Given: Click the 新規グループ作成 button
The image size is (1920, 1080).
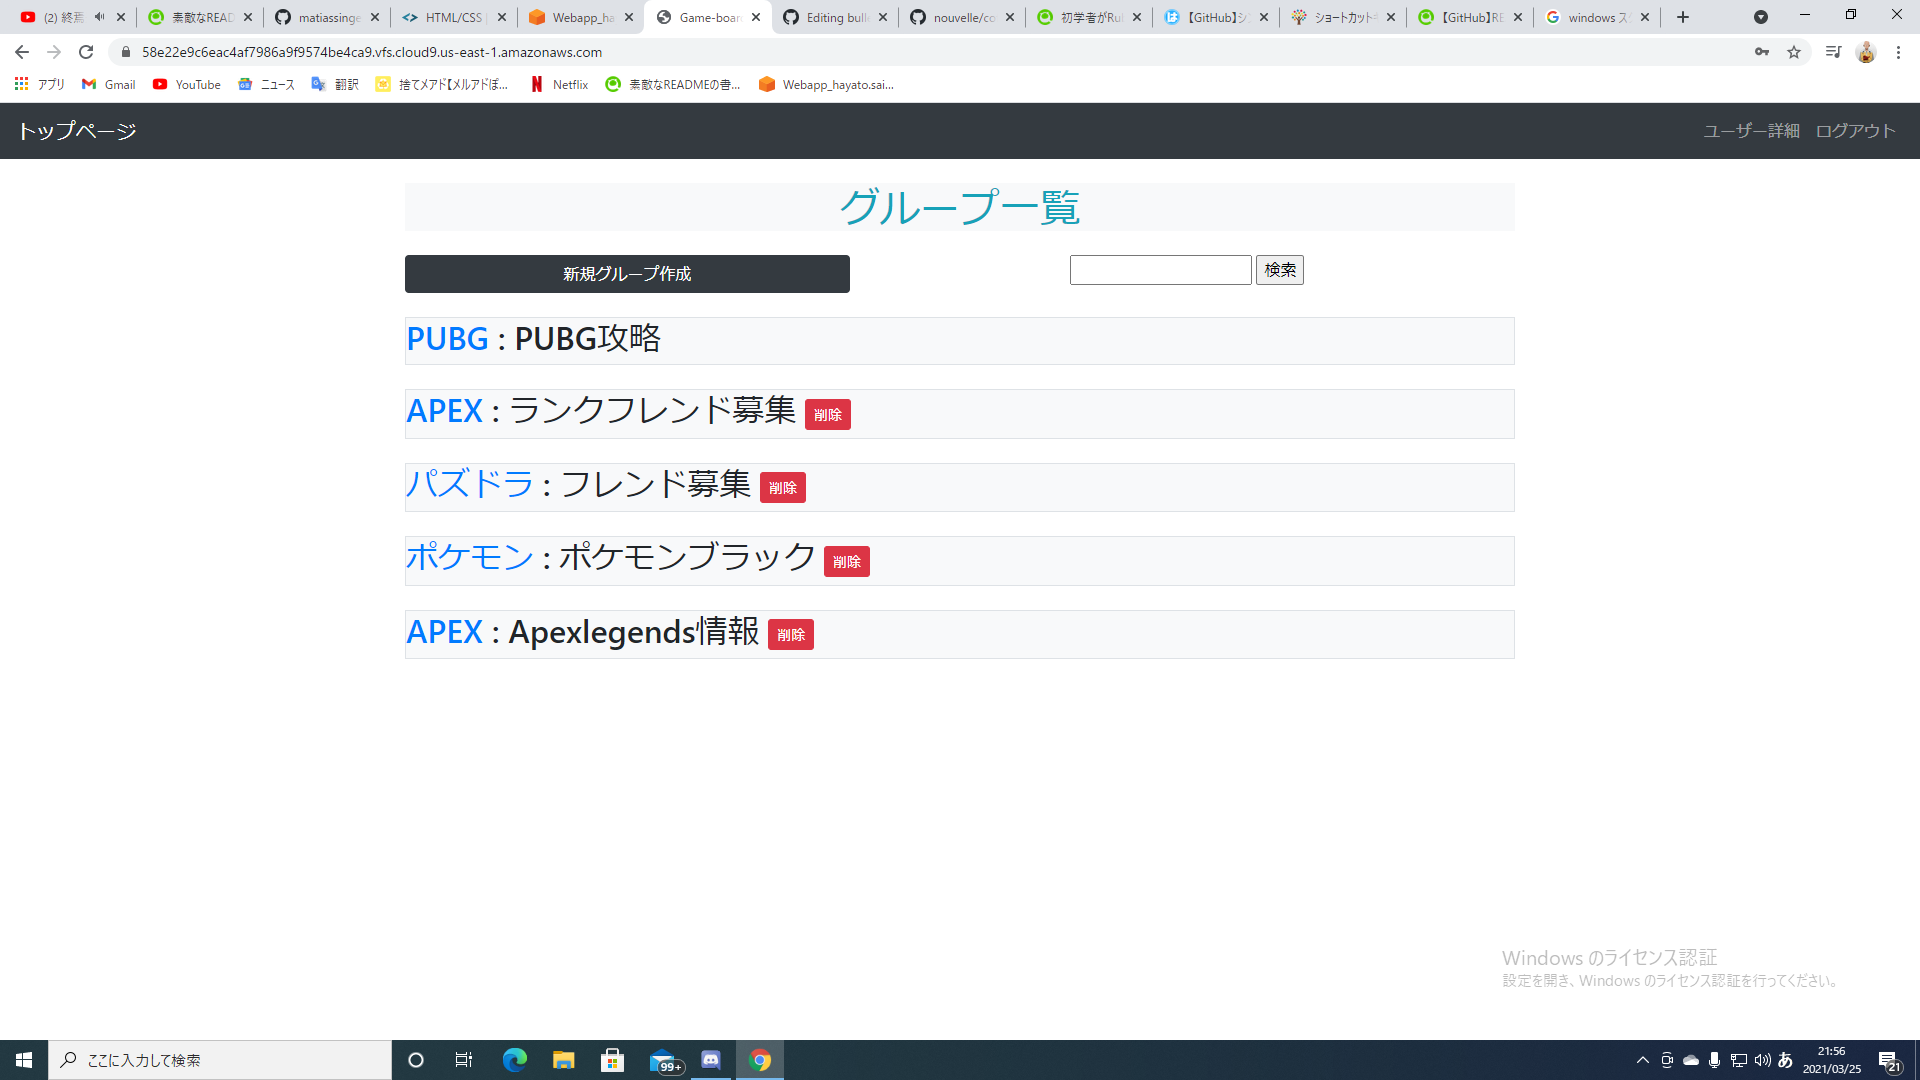Looking at the screenshot, I should tap(626, 273).
